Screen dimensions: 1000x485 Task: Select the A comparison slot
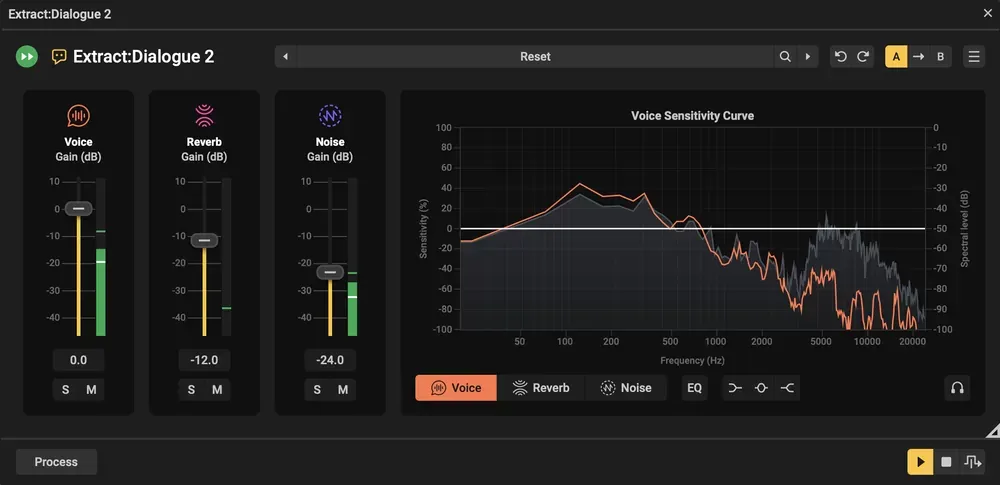896,57
